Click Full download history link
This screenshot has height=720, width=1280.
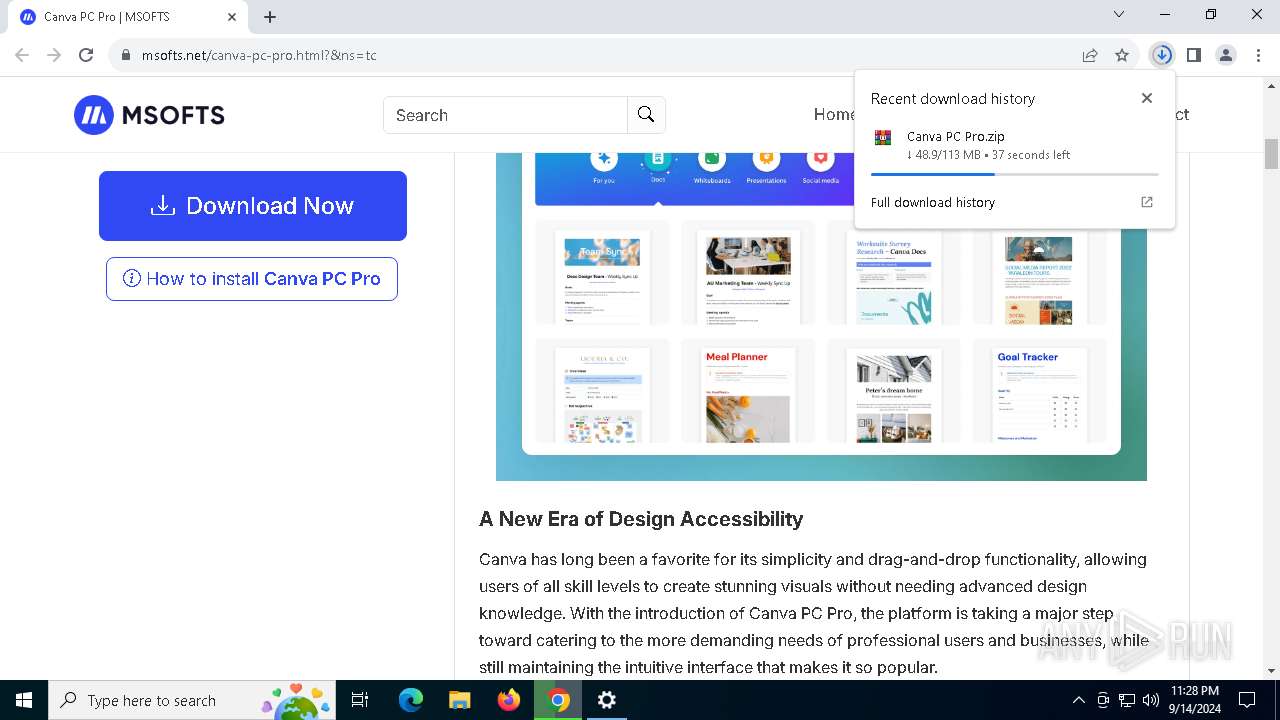click(x=933, y=202)
